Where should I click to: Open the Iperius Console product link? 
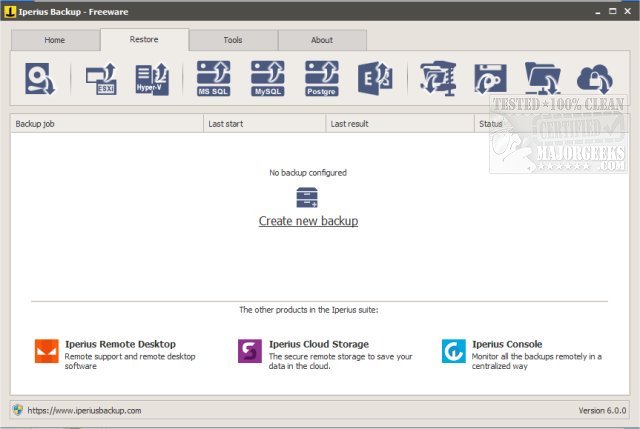507,344
